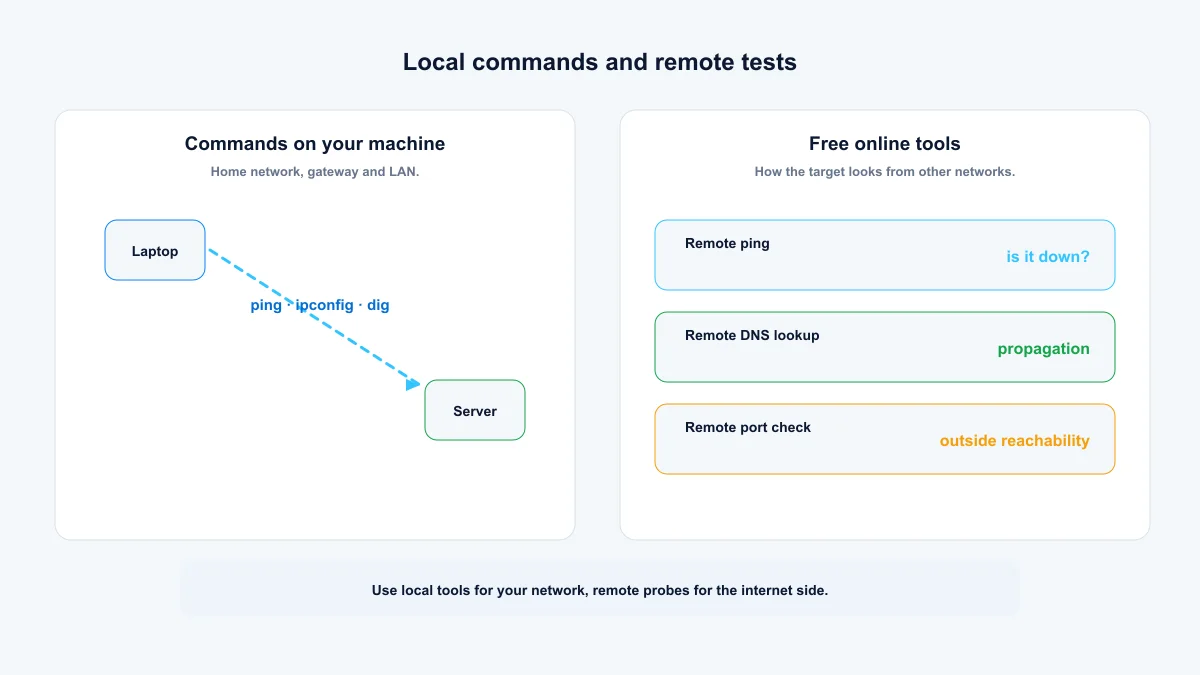Click the Laptop node box
1200x675 pixels.
point(155,250)
